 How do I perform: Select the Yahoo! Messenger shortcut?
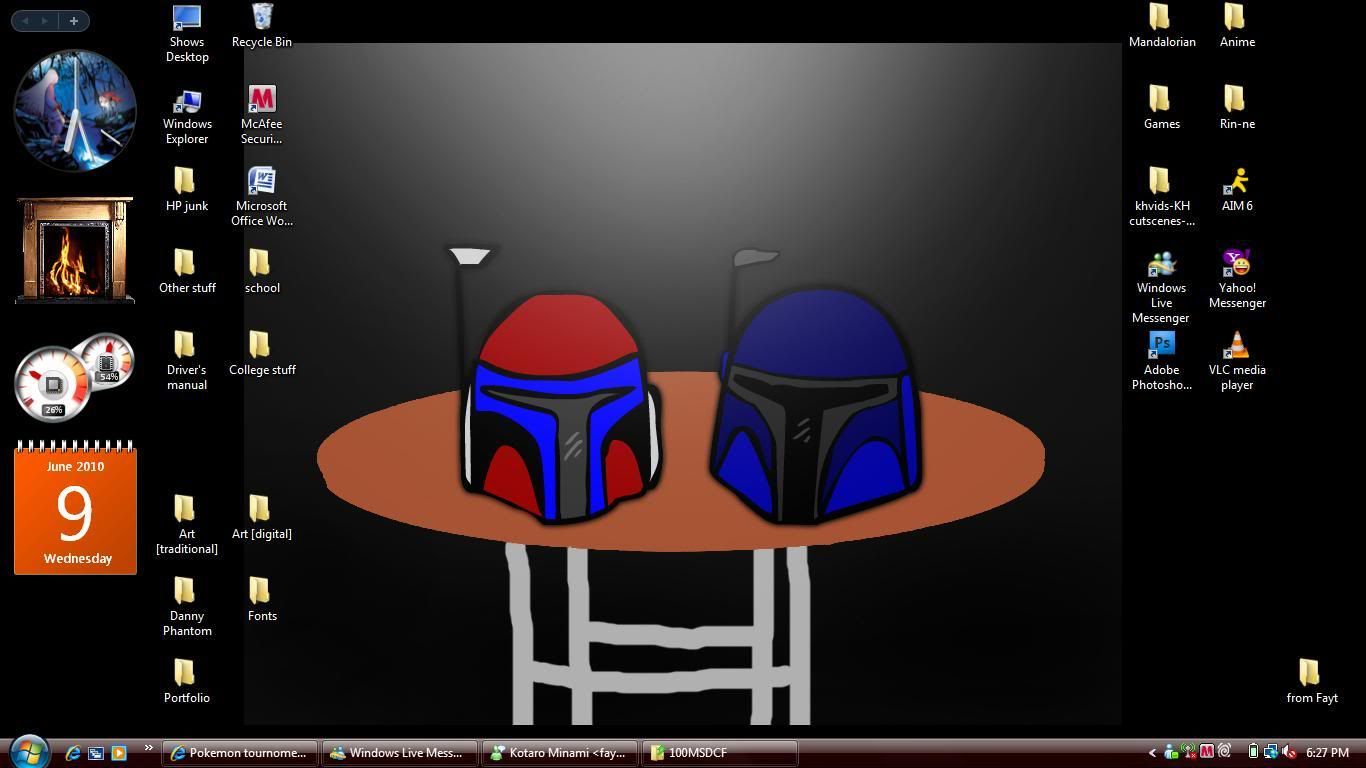click(x=1237, y=280)
